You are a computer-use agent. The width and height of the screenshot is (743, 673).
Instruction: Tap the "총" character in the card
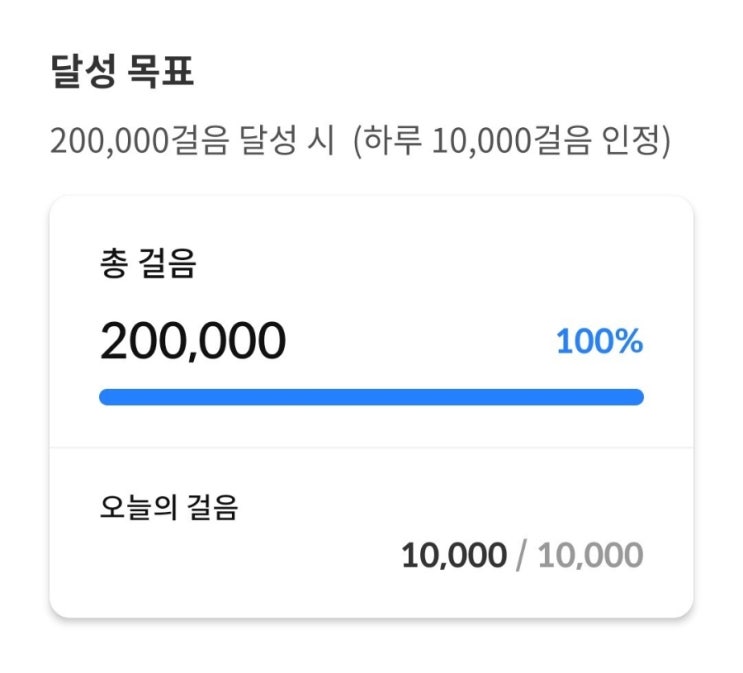pos(114,265)
